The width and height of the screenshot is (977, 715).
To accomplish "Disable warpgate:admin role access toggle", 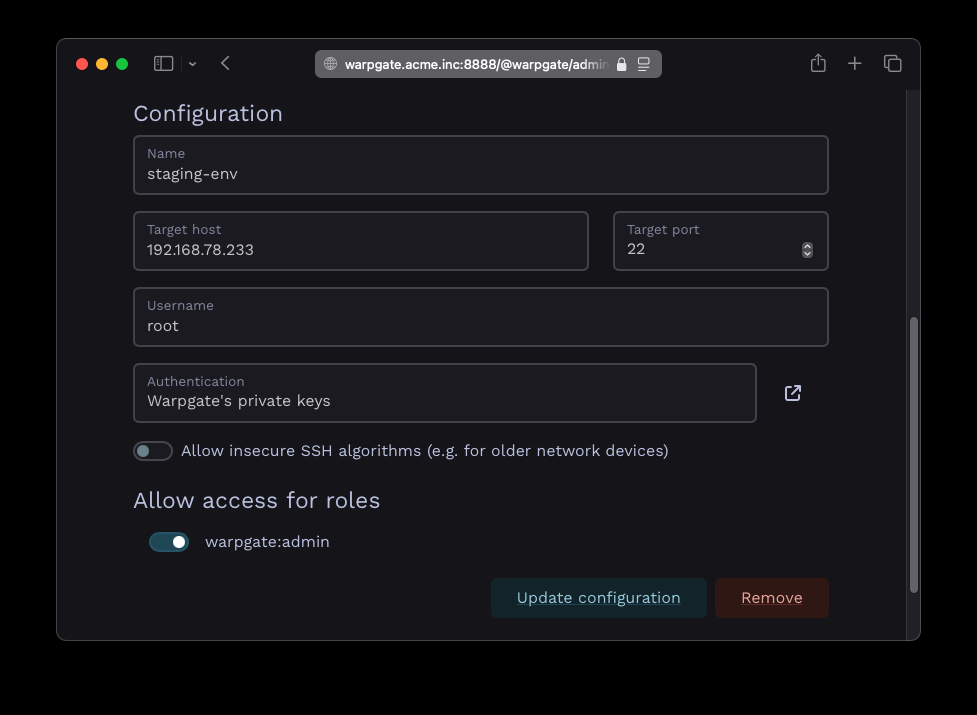I will [169, 542].
